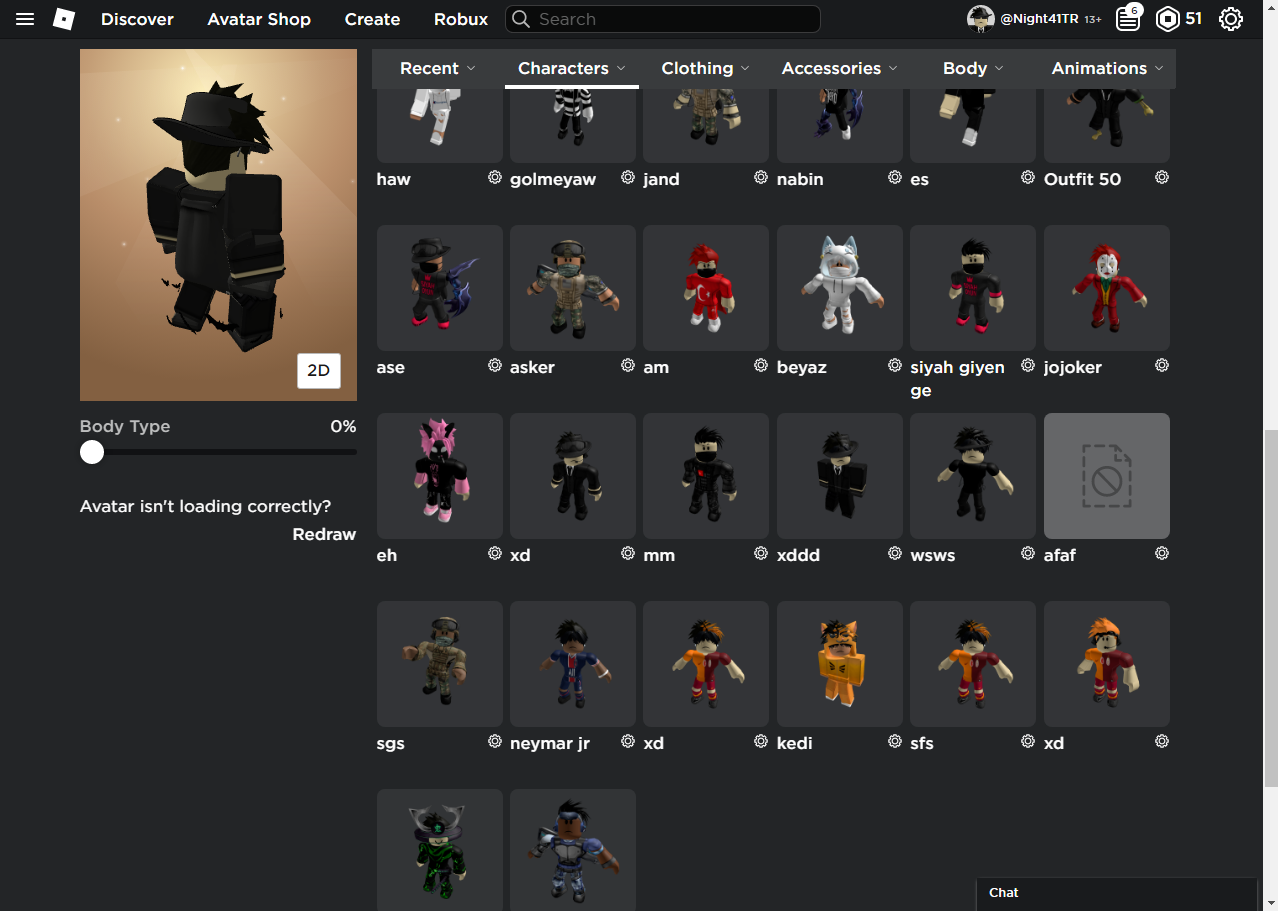Open settings gear for outfit eh
The image size is (1278, 911).
(494, 553)
